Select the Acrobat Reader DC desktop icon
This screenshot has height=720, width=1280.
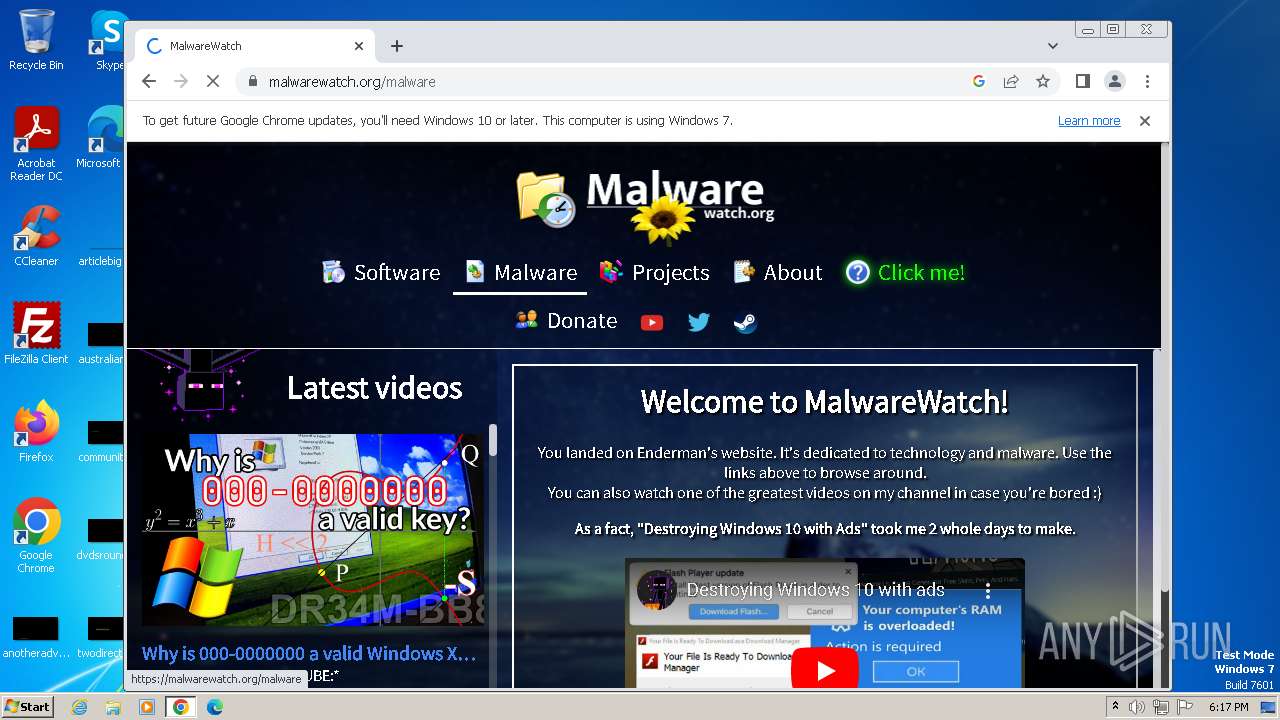click(x=36, y=145)
